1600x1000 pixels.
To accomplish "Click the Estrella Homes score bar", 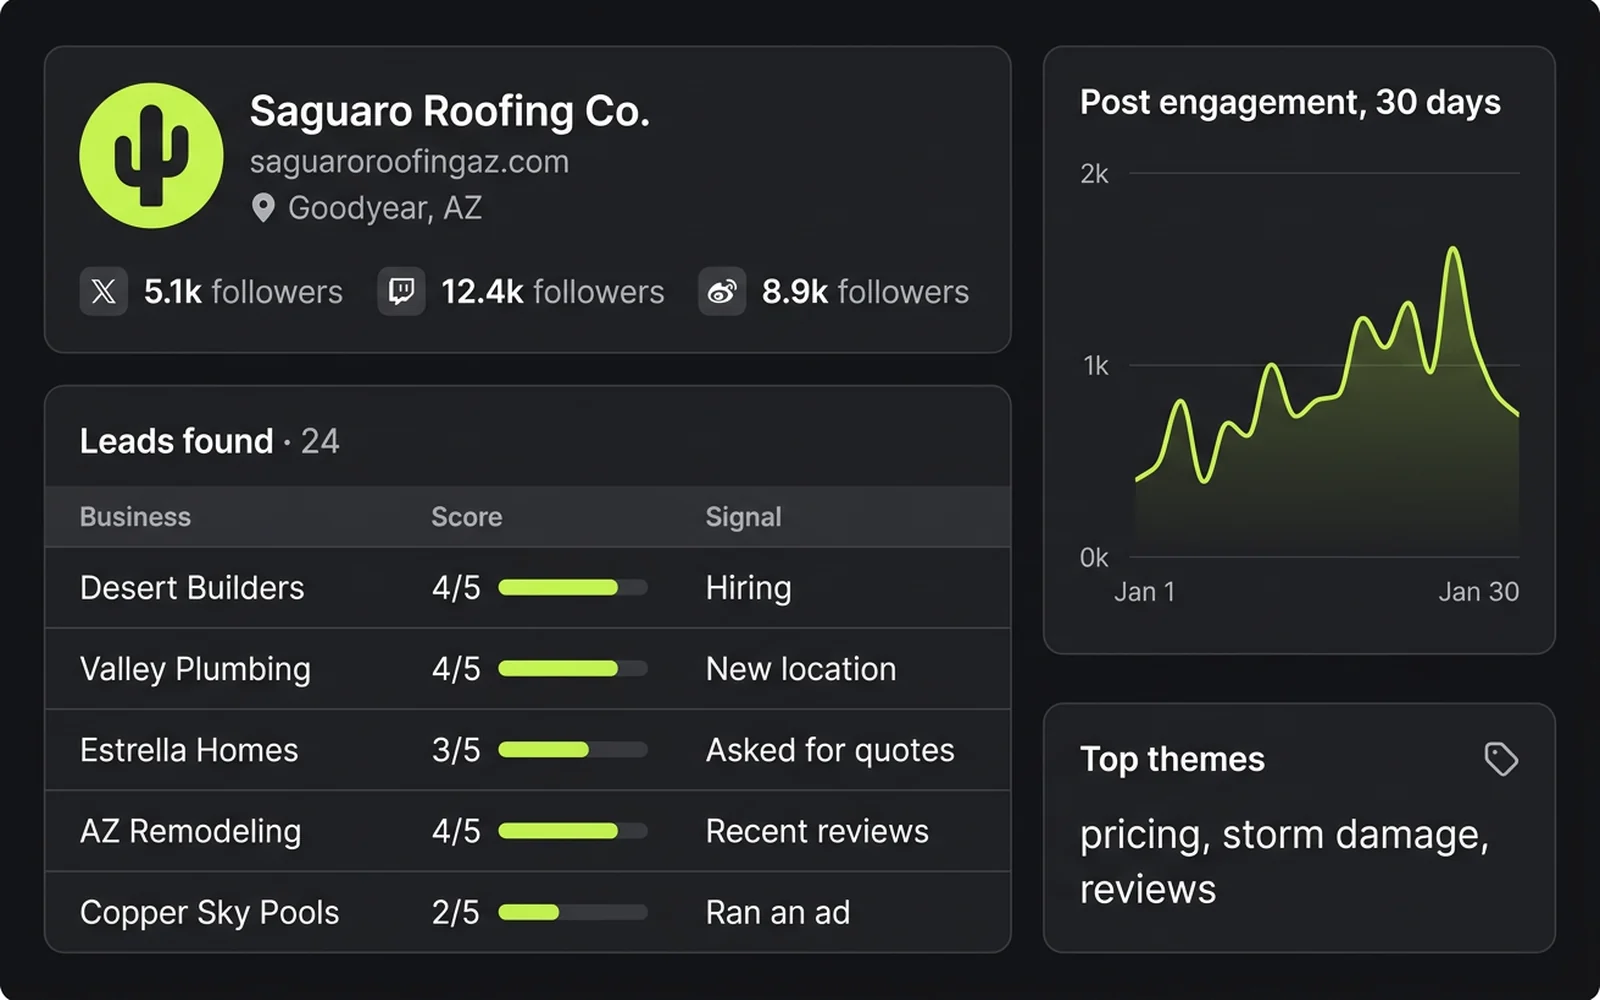I will coord(573,750).
